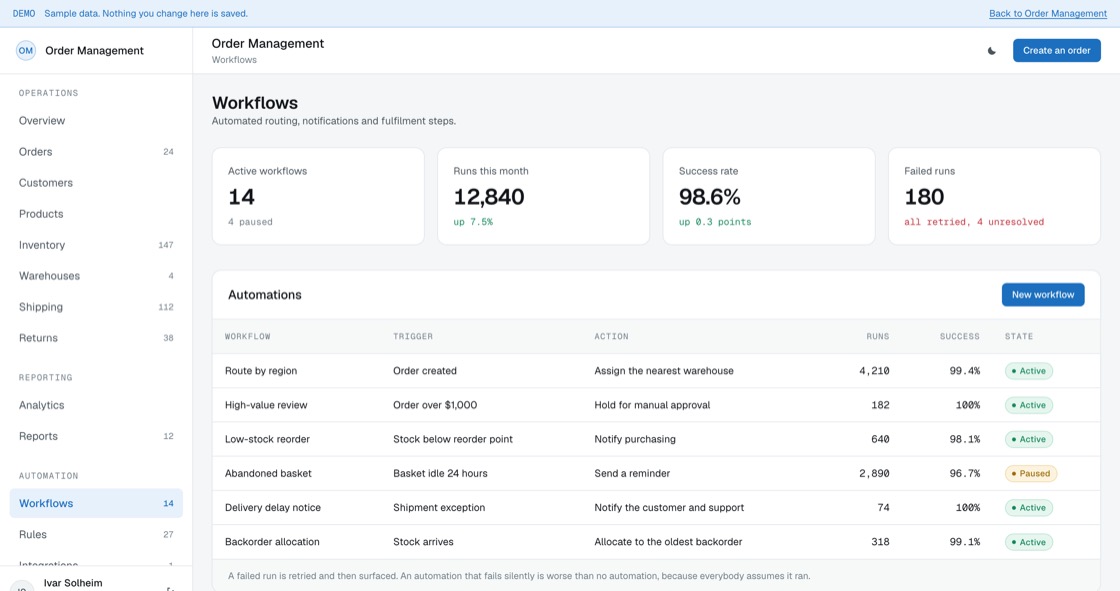The width and height of the screenshot is (1120, 591).
Task: Click the '4 paused' note under Active workflows
Action: (x=250, y=222)
